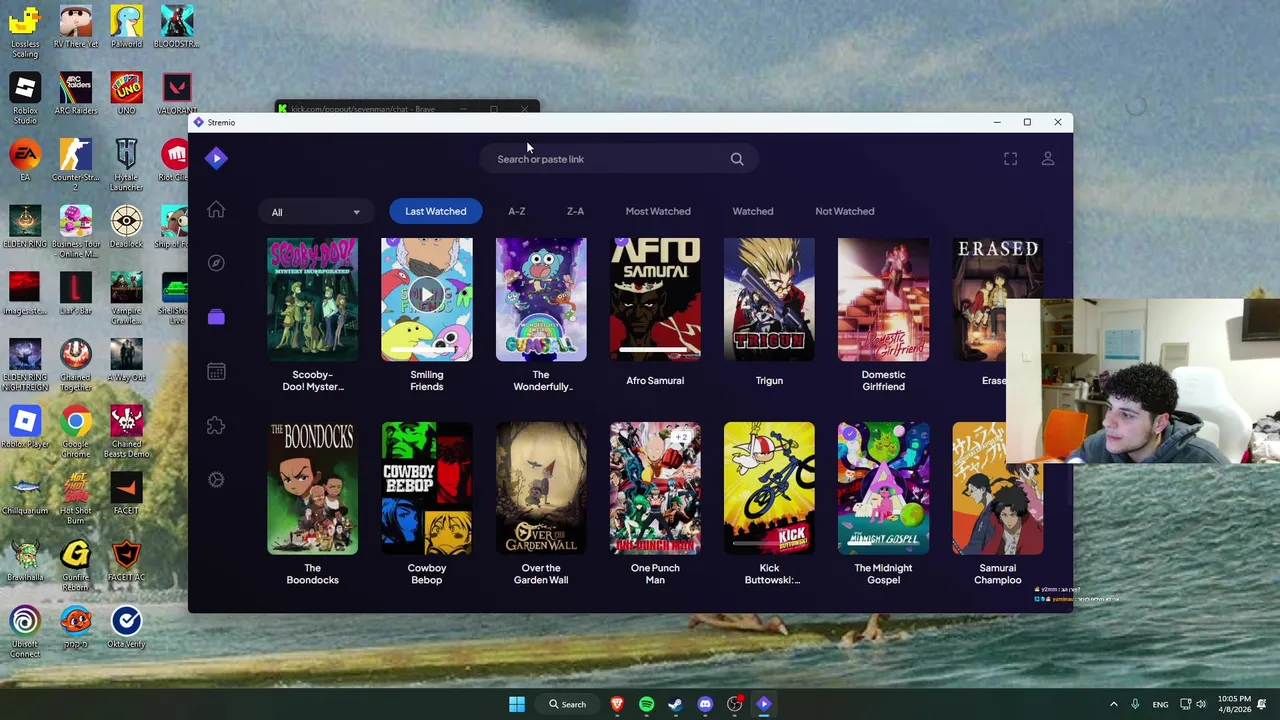Select the Brawlhalla desktop icon
This screenshot has height=720, width=1280.
tap(25, 560)
